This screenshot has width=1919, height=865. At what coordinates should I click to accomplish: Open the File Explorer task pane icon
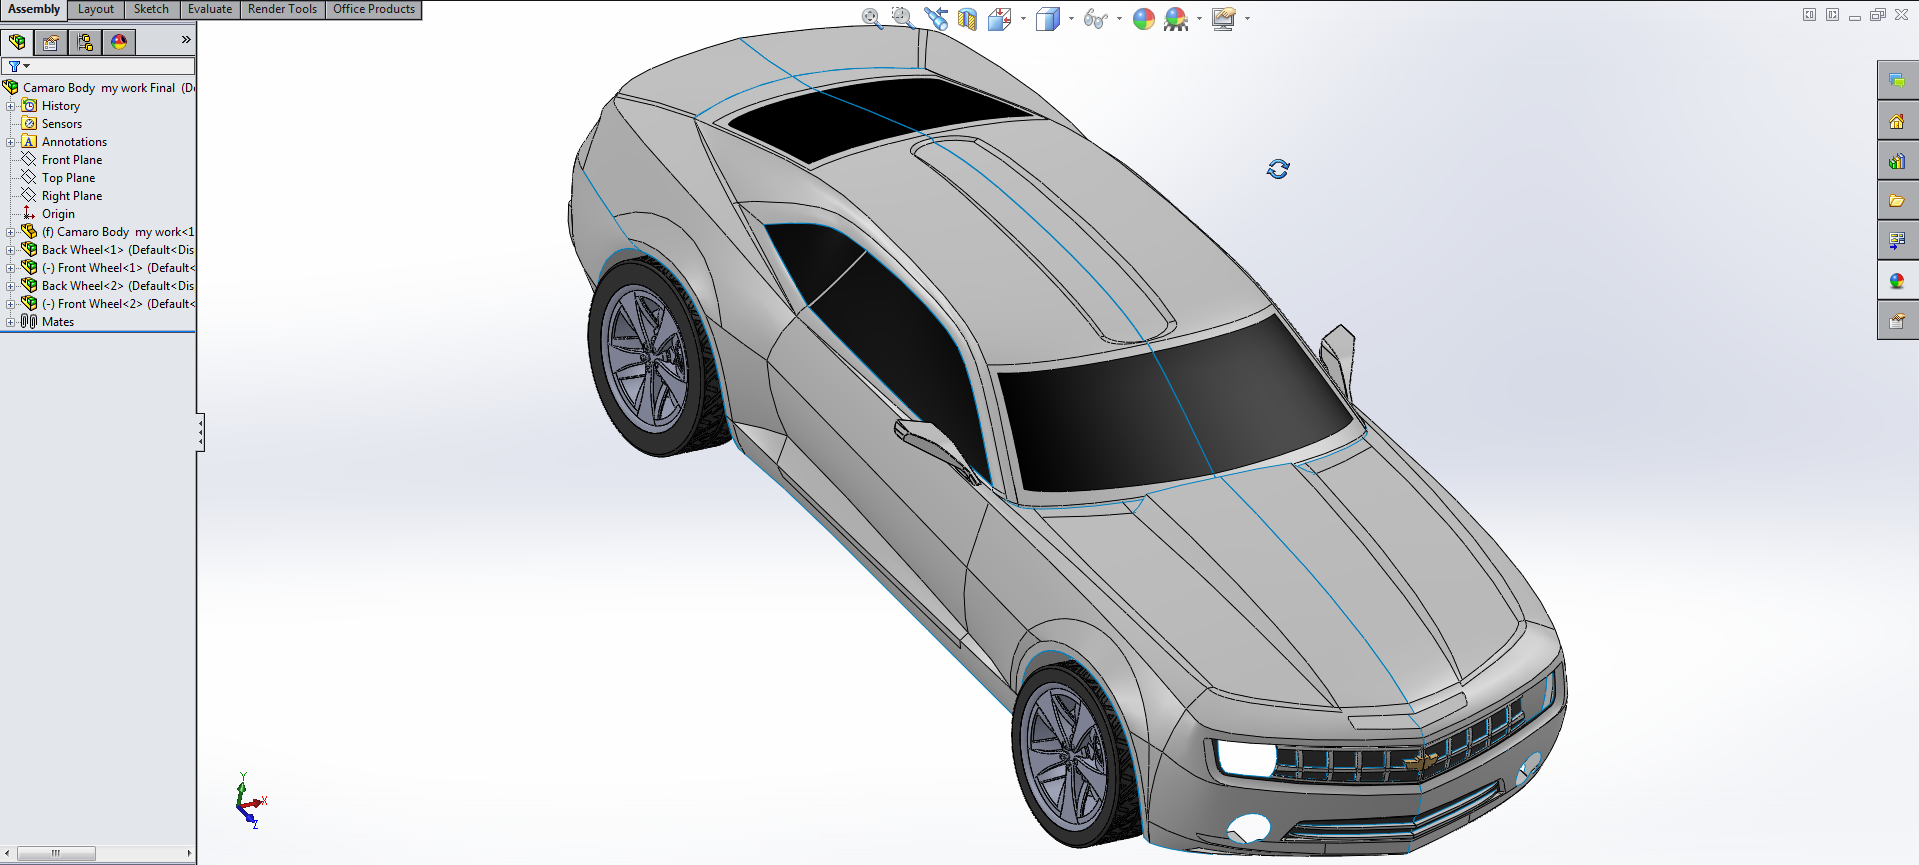pos(1897,201)
